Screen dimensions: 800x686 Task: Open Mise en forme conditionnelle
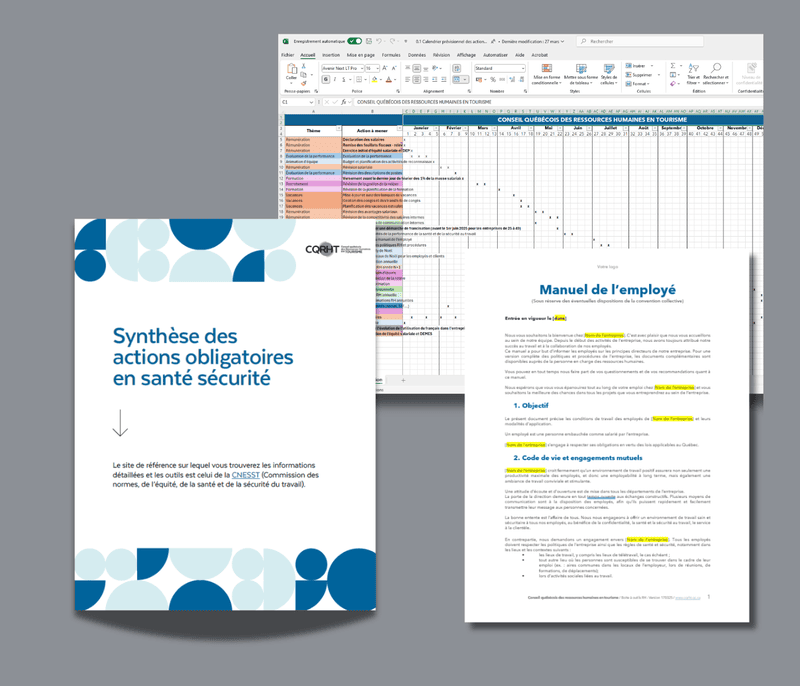(x=545, y=70)
